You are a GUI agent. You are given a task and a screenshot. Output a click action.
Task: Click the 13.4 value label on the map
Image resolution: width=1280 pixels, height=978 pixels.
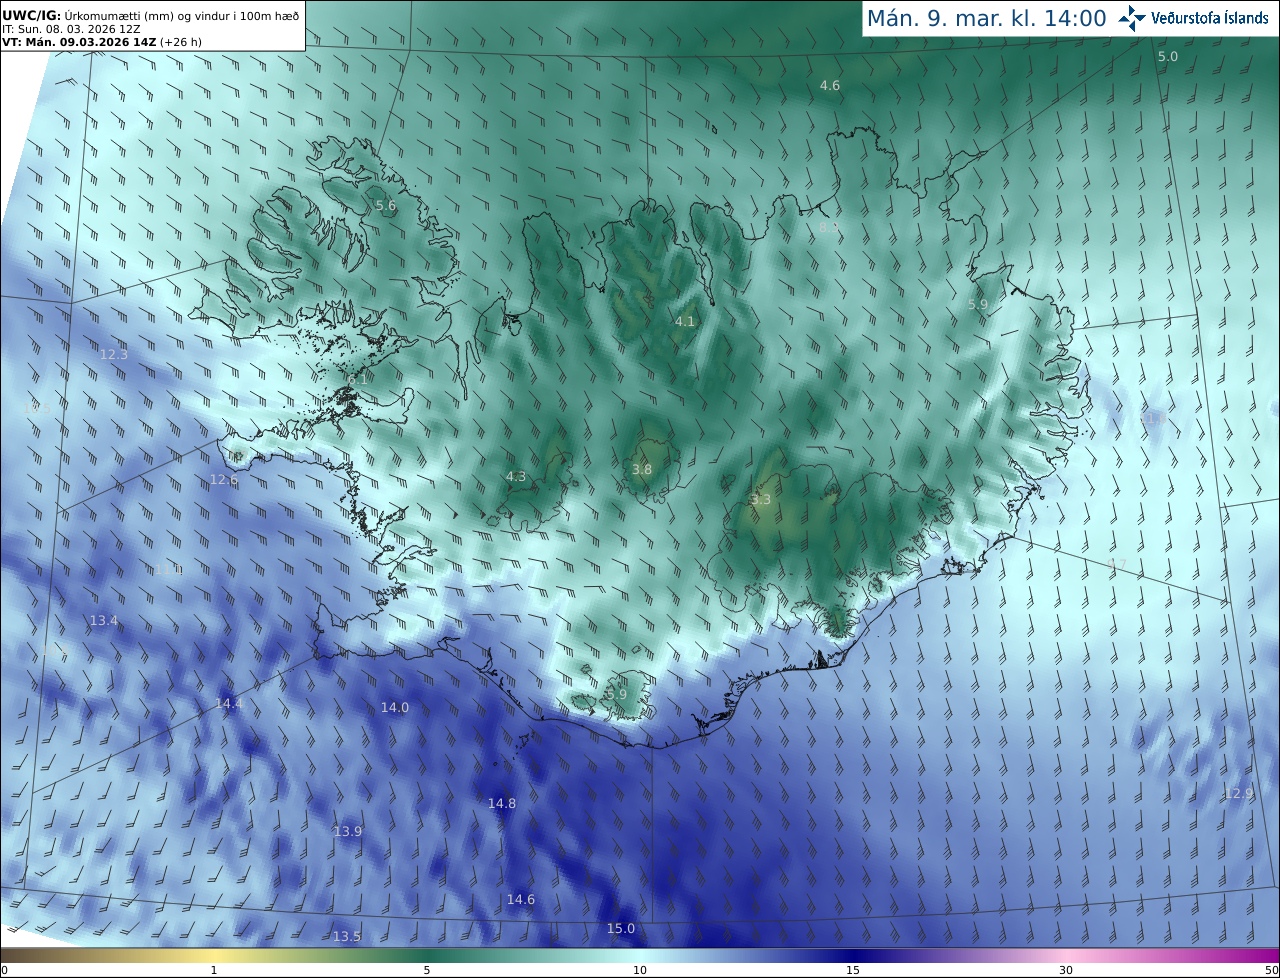point(104,621)
